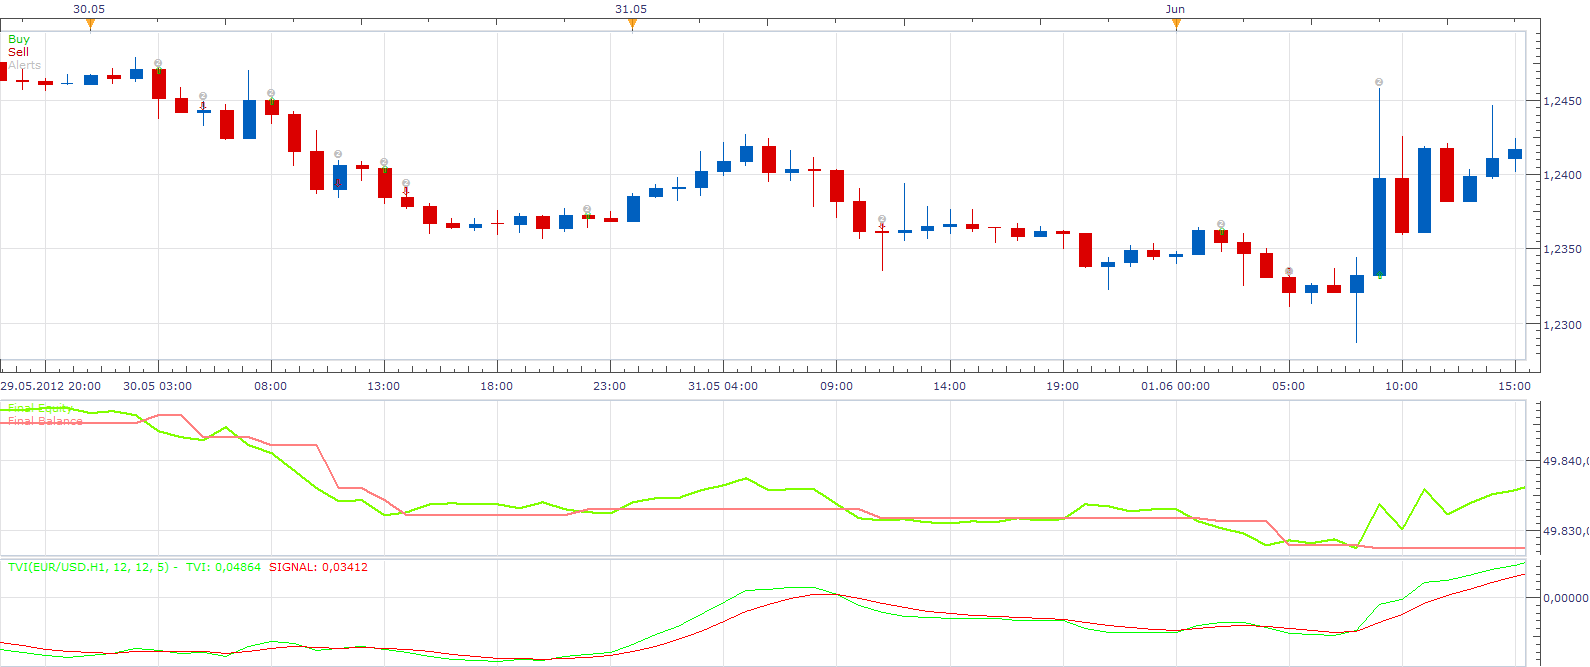The height and width of the screenshot is (667, 1590).
Task: Click the green order marker below the tall blue candle
Action: (1380, 275)
